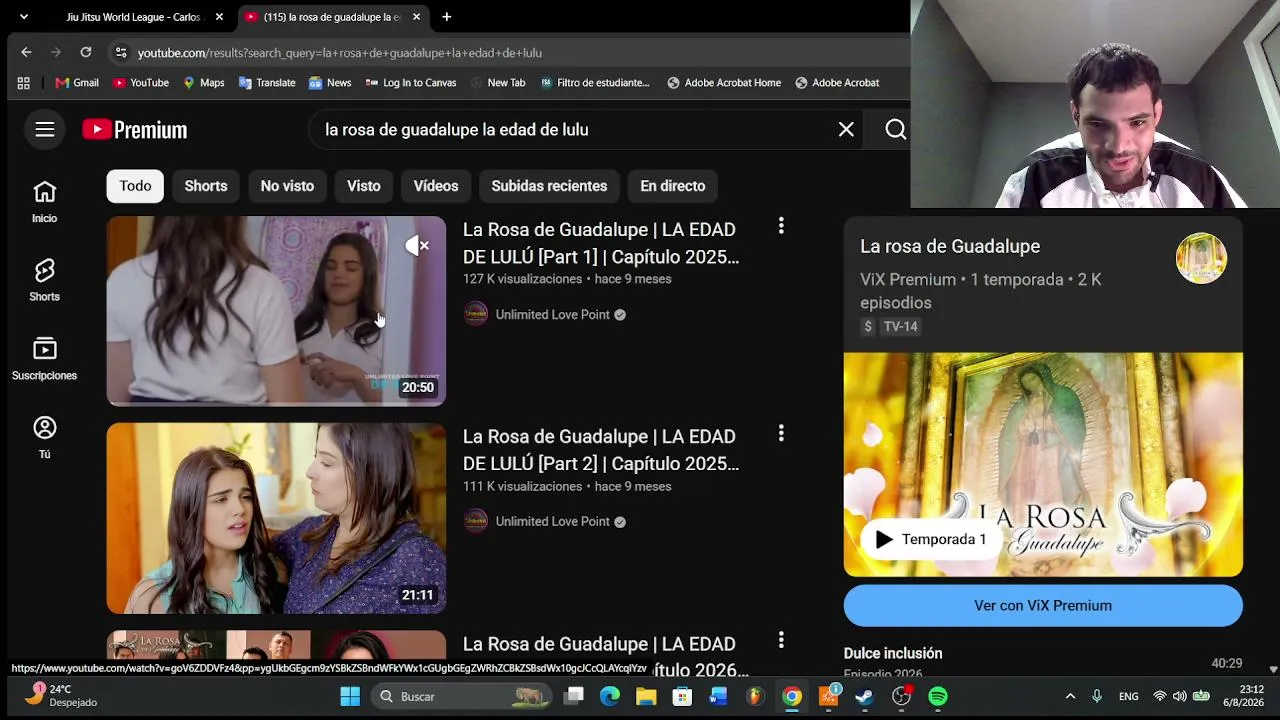View site information icon in address bar
Viewport: 1280px width, 720px height.
(121, 52)
